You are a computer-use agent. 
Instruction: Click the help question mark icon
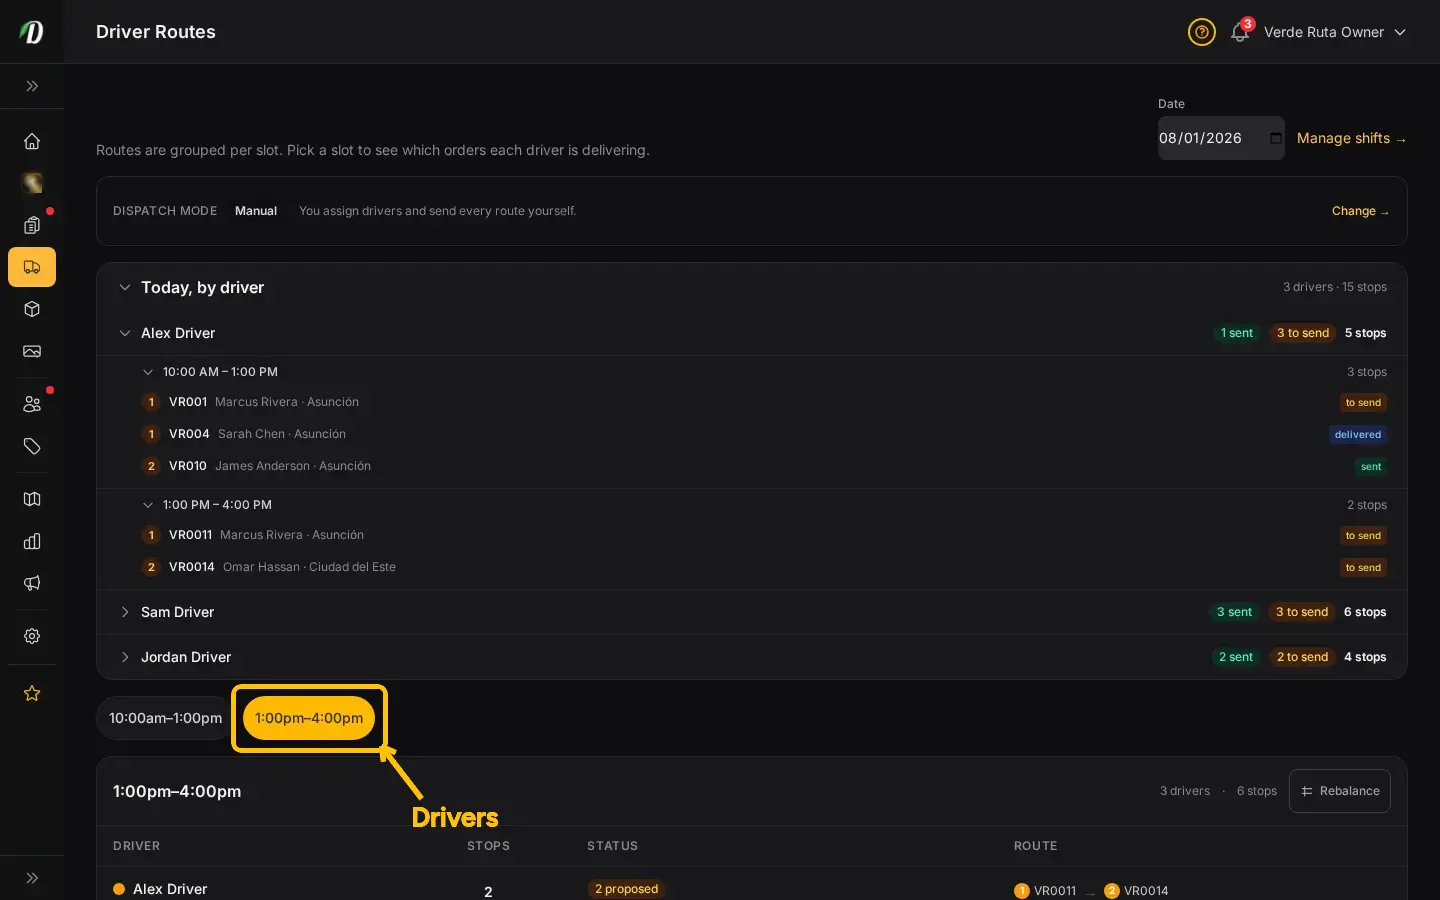(1202, 32)
